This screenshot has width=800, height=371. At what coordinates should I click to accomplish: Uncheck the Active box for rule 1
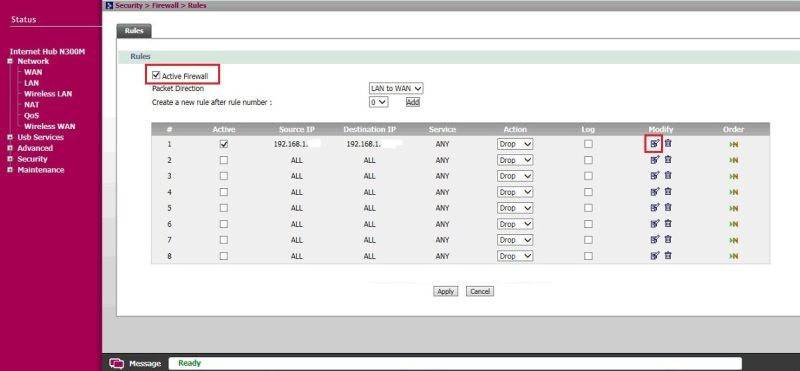[x=223, y=144]
